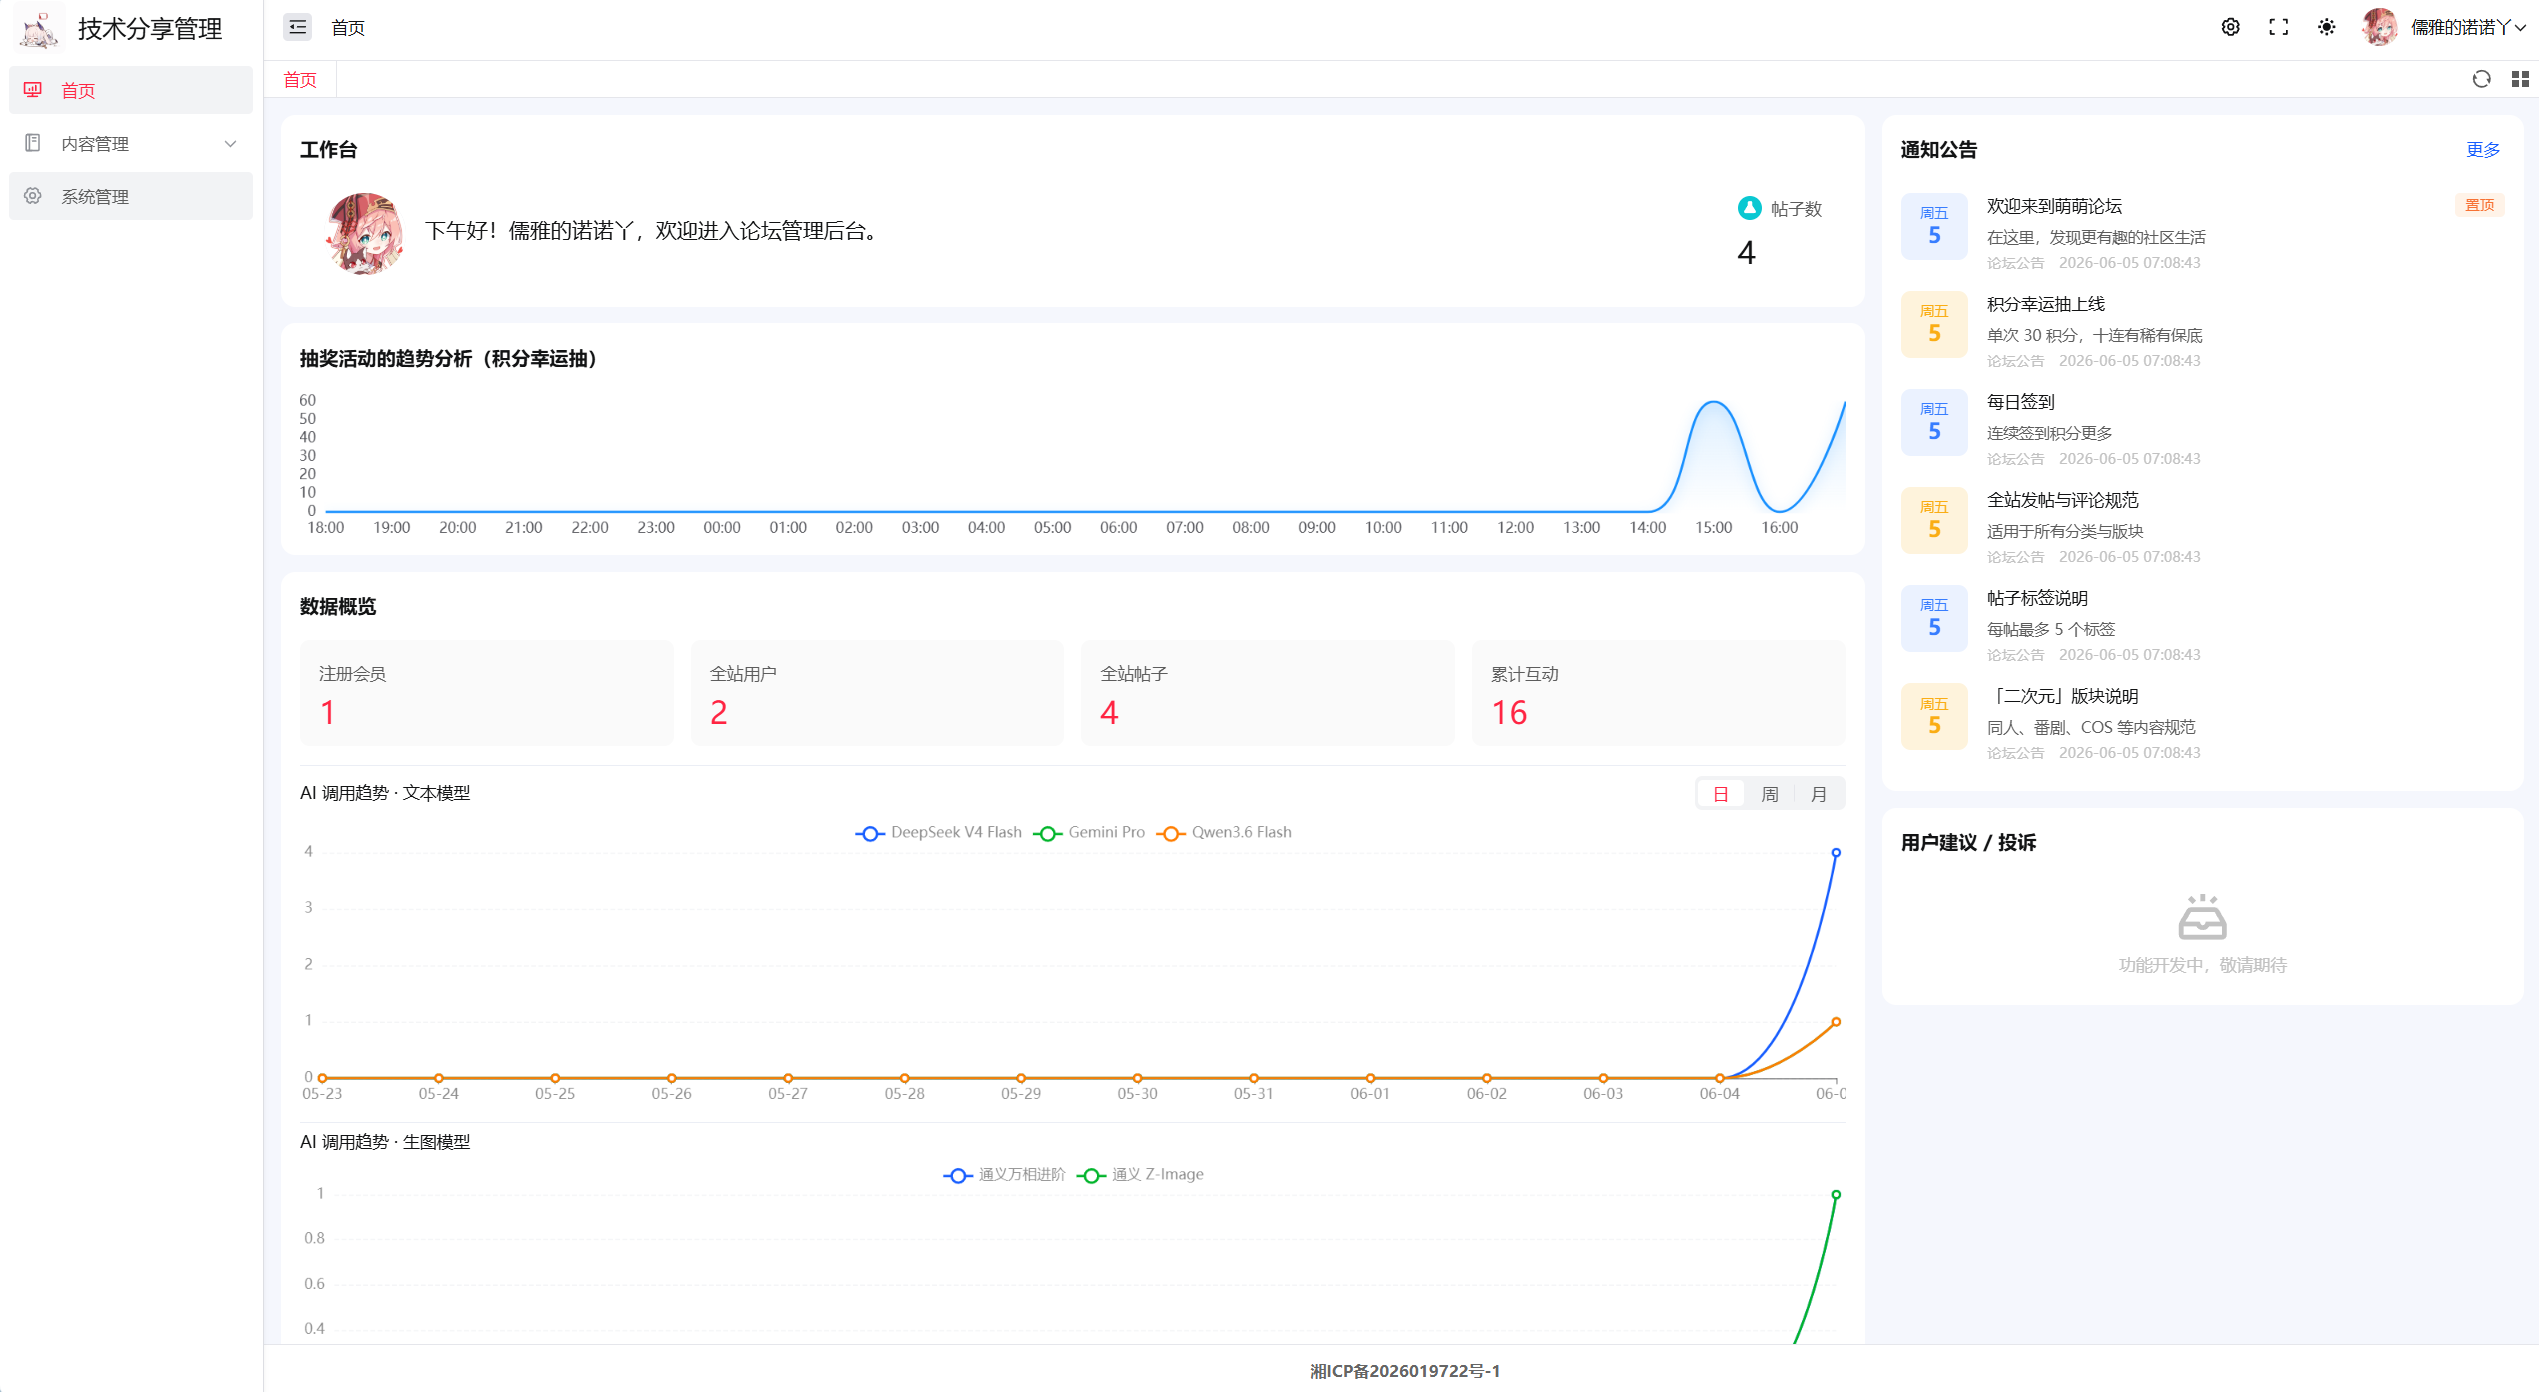Click the 功能开发中，敬请期待 placeholder text
The width and height of the screenshot is (2539, 1392).
pyautogui.click(x=2202, y=965)
